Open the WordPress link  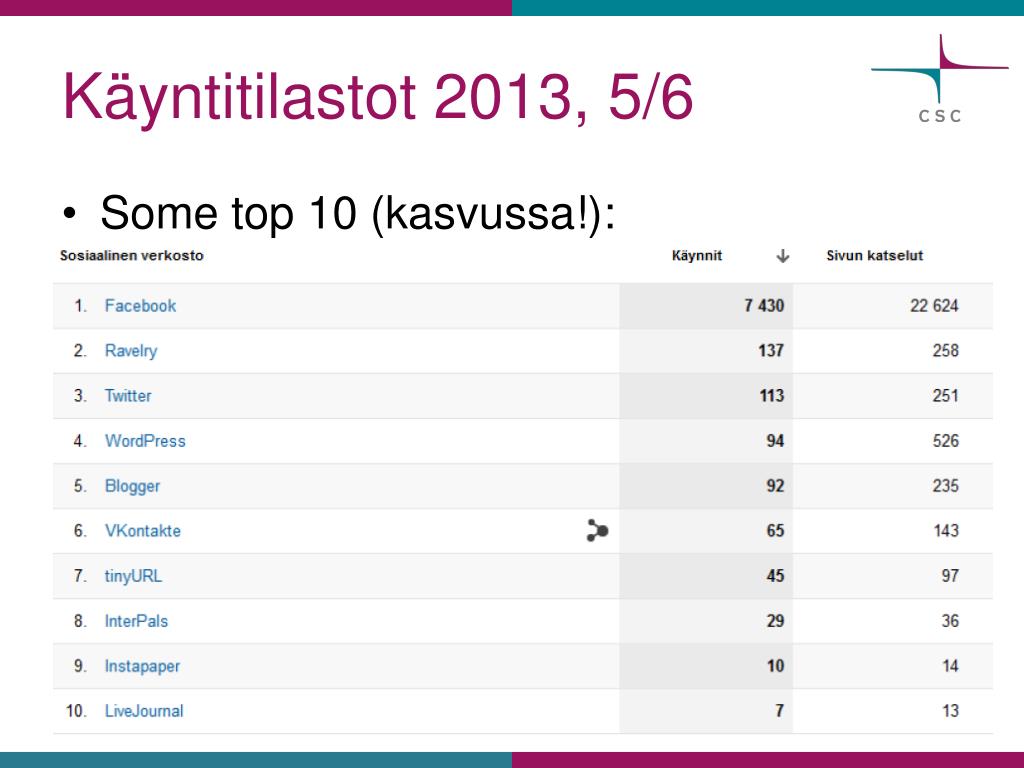[145, 441]
